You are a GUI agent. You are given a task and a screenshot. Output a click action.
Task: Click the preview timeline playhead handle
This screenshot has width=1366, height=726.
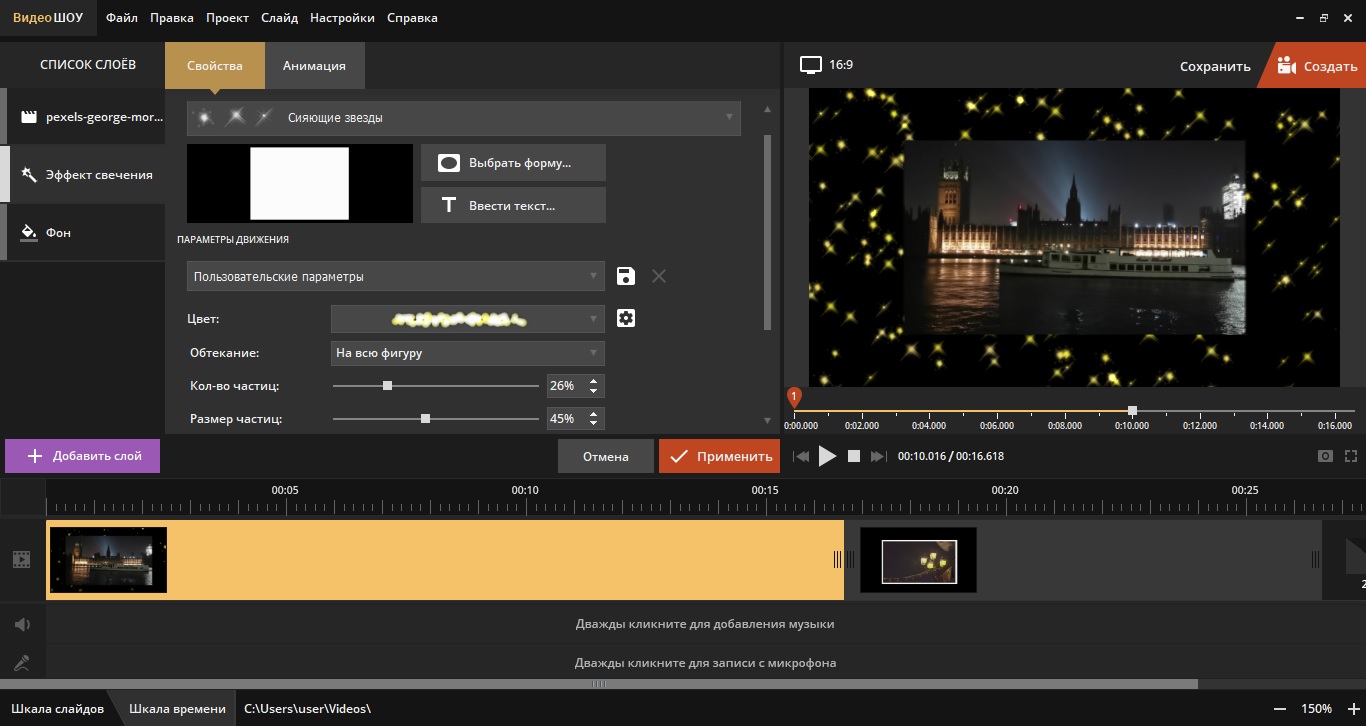coord(1132,411)
